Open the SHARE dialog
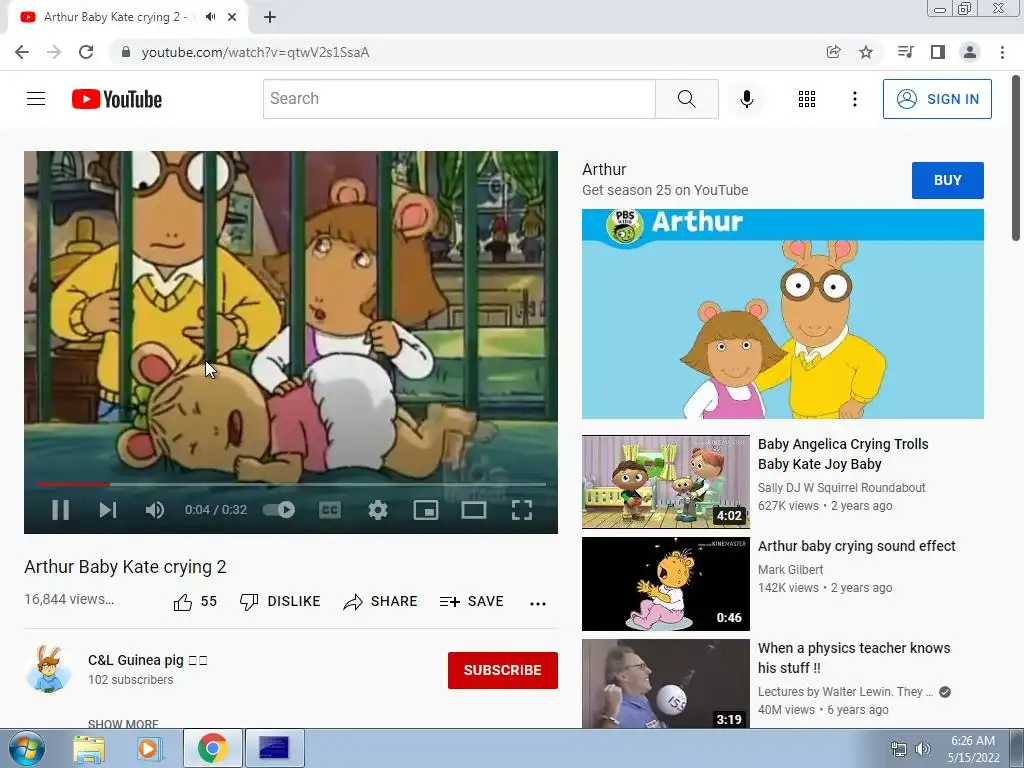The height and width of the screenshot is (768, 1024). (x=380, y=601)
